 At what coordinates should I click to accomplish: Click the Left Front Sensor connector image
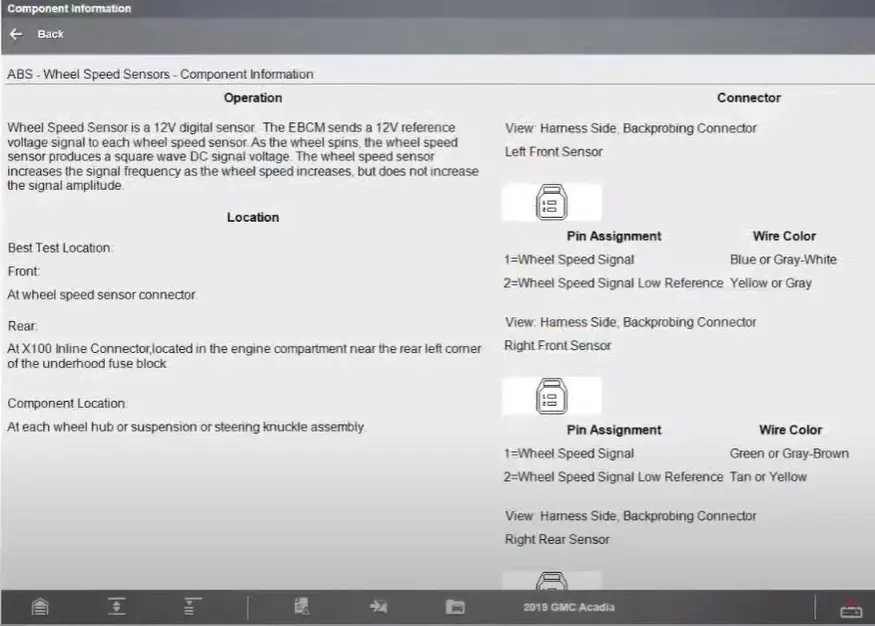(551, 202)
